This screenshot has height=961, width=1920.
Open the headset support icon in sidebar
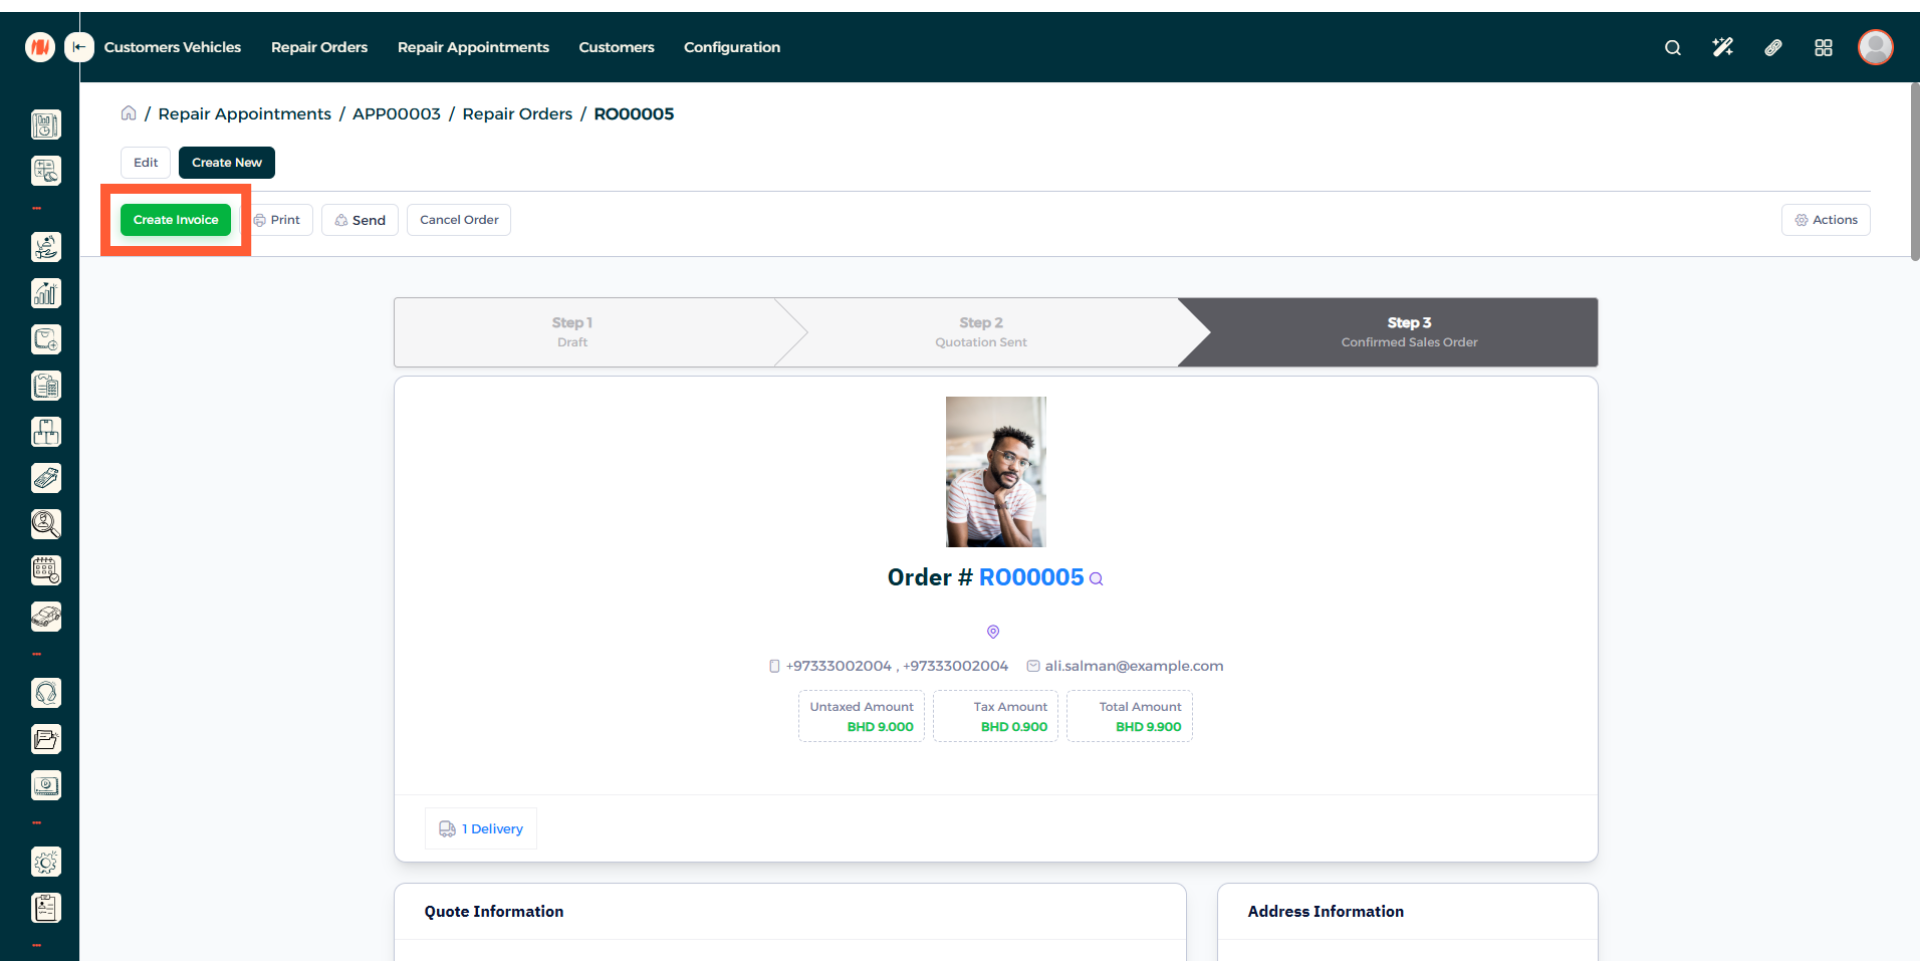46,693
